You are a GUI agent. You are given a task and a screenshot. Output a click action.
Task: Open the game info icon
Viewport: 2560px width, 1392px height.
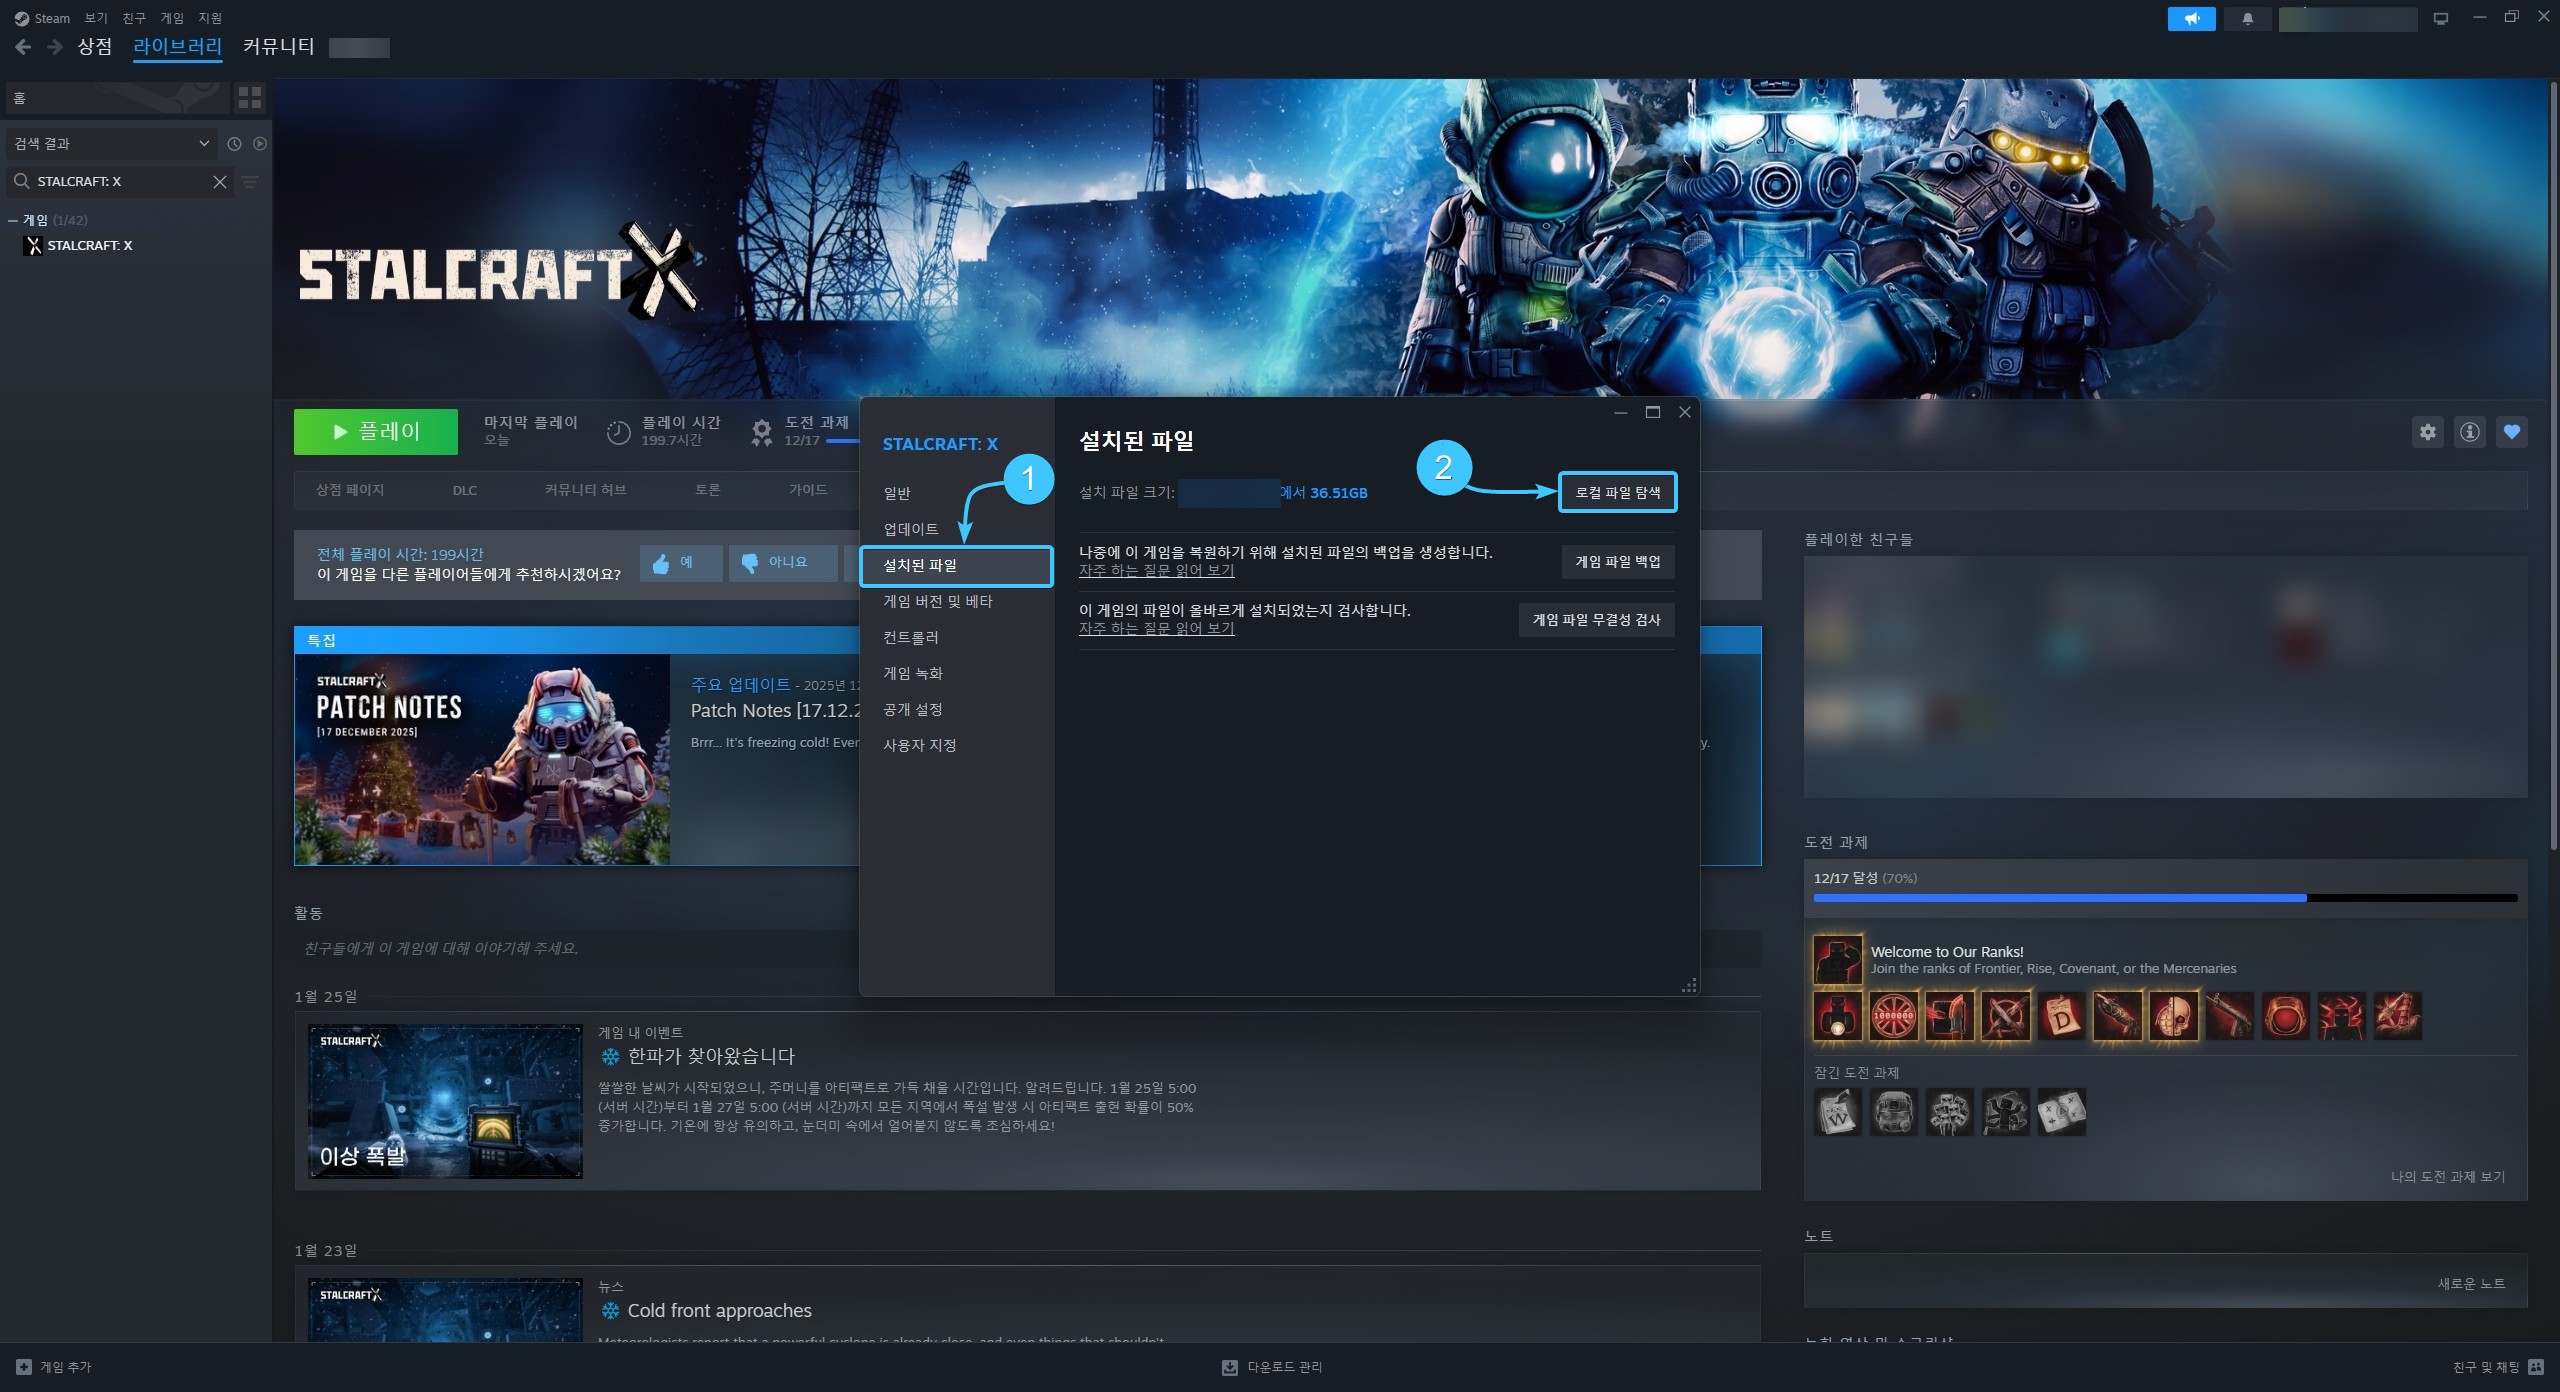pyautogui.click(x=2469, y=432)
